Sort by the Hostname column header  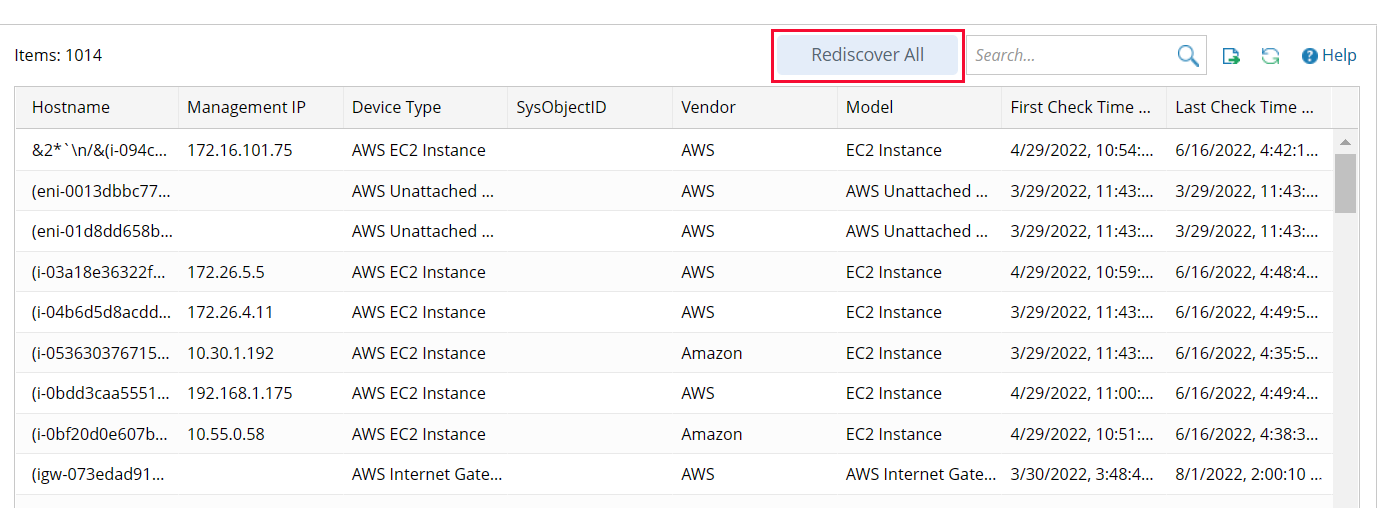coord(71,107)
